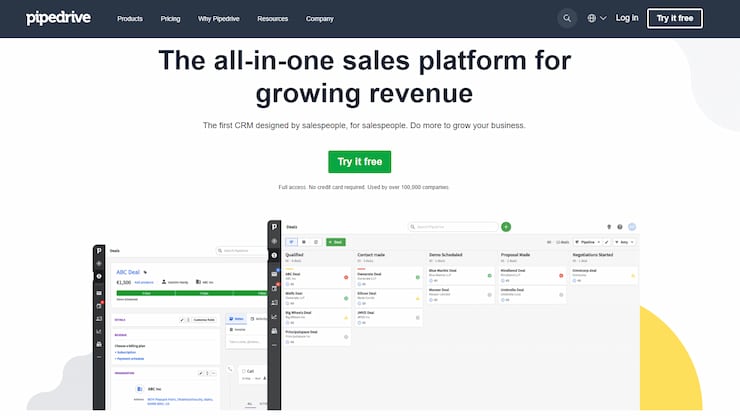Open the Company menu
This screenshot has width=740, height=416.
pyautogui.click(x=320, y=19)
